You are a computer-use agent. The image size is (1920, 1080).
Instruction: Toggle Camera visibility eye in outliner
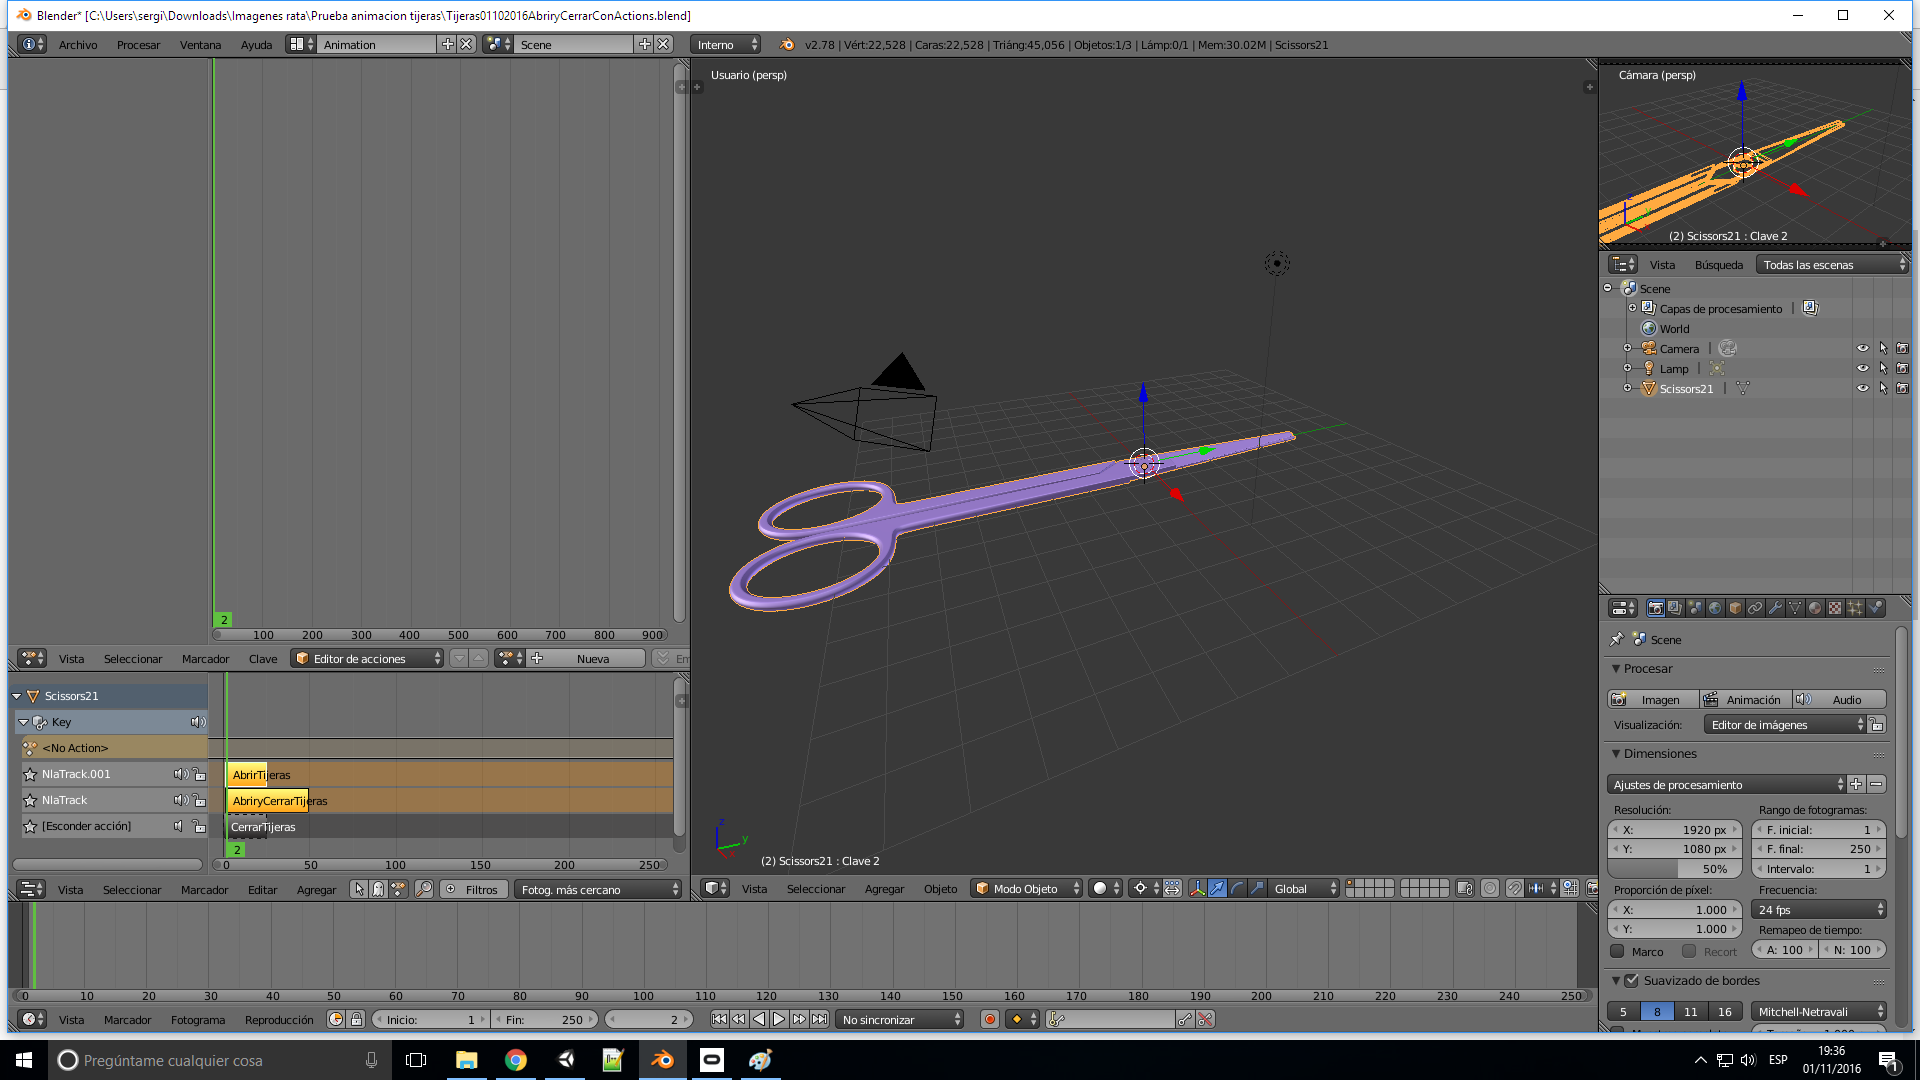[1862, 349]
